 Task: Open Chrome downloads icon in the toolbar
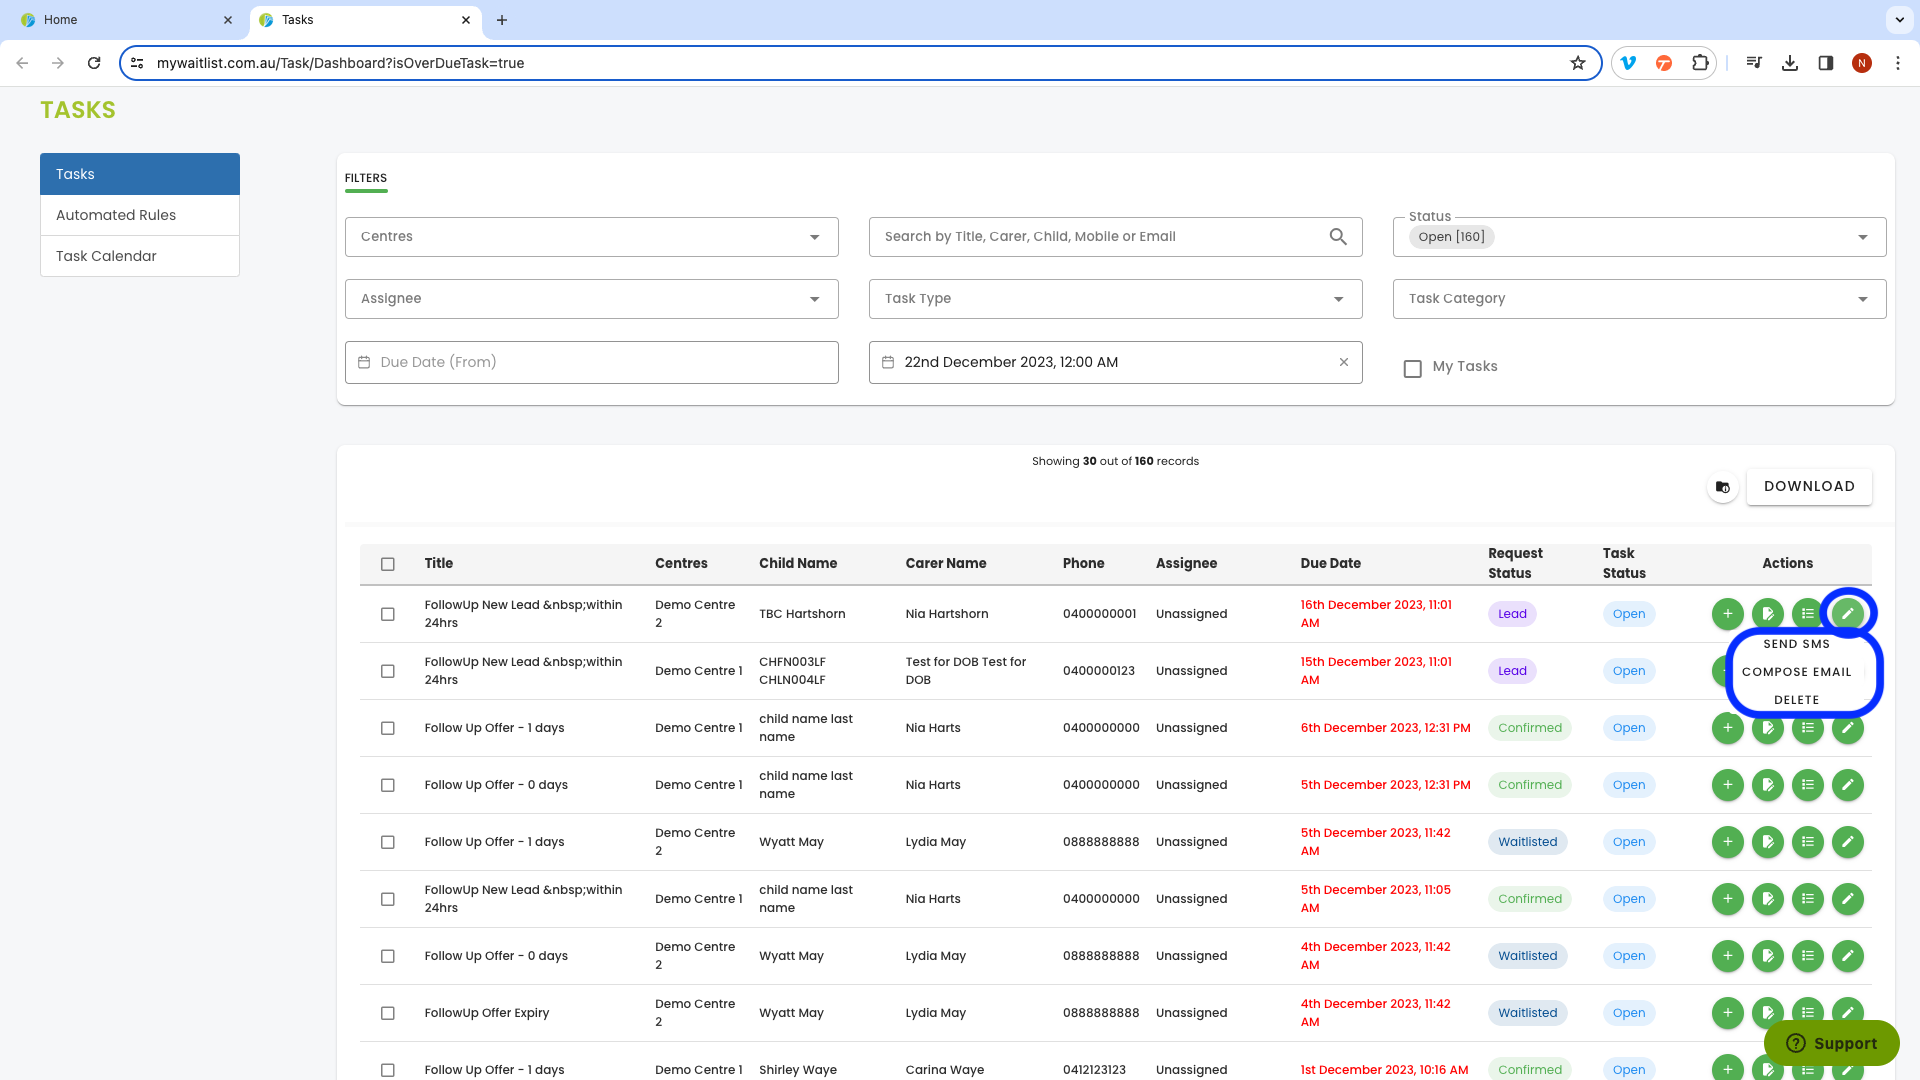(x=1790, y=63)
